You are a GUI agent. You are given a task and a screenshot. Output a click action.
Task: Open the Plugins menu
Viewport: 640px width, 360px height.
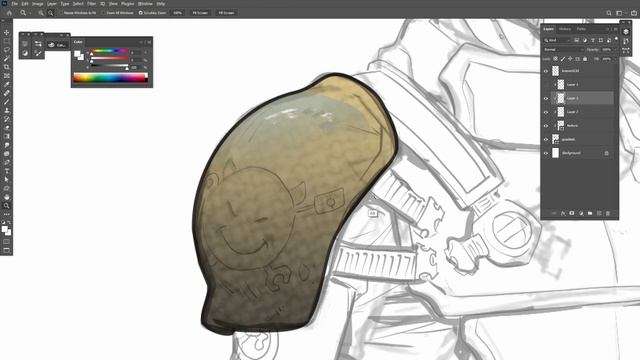(127, 4)
